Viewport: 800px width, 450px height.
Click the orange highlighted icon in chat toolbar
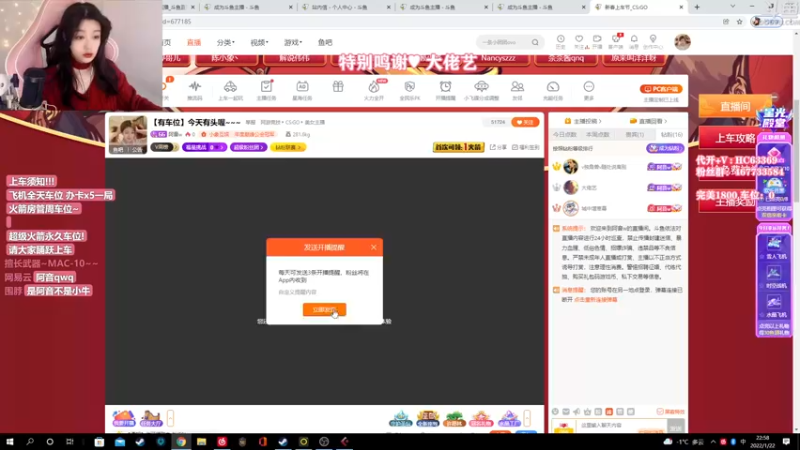point(609,411)
